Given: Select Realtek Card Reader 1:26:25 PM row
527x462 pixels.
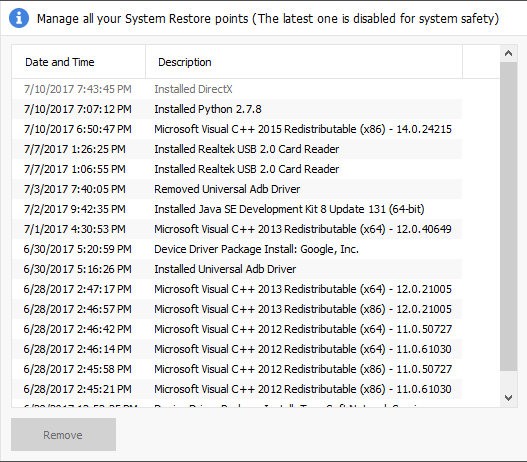Looking at the screenshot, I should pyautogui.click(x=237, y=149).
